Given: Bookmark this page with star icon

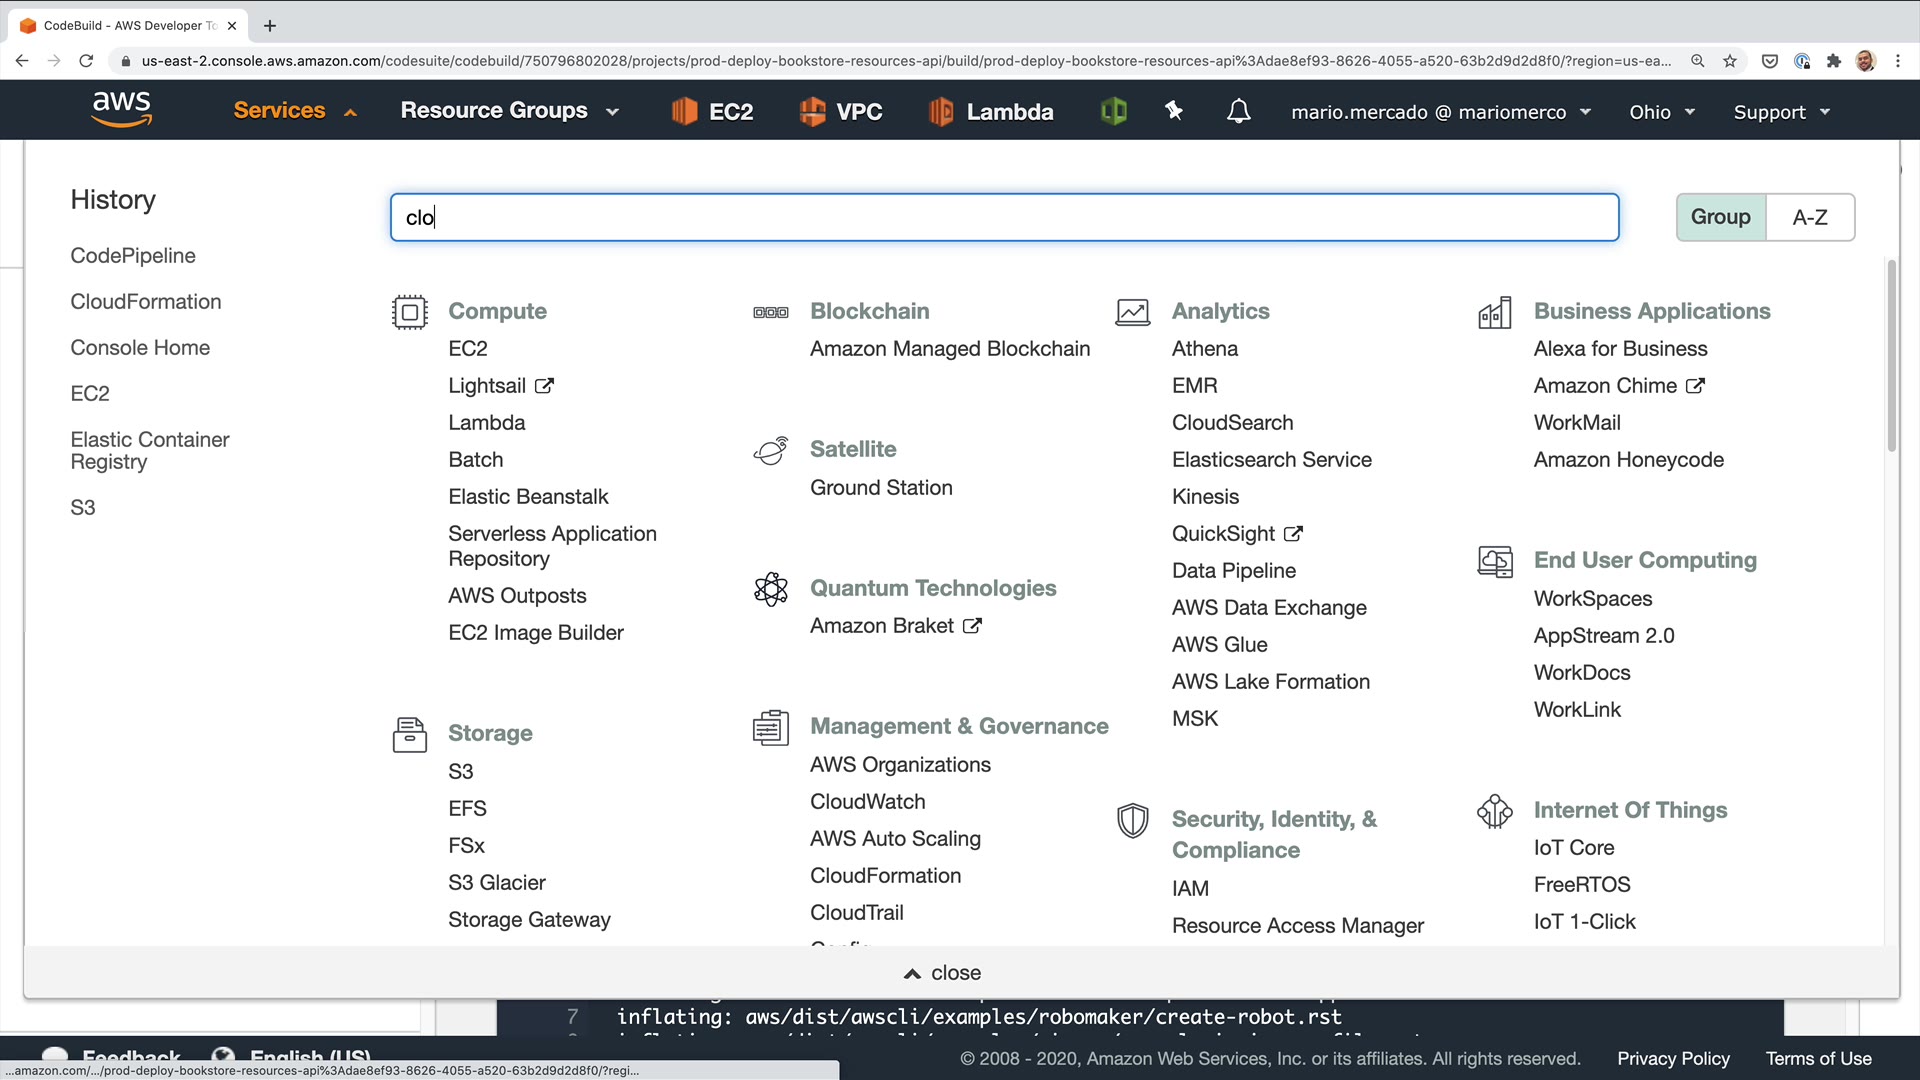Looking at the screenshot, I should [x=1730, y=61].
